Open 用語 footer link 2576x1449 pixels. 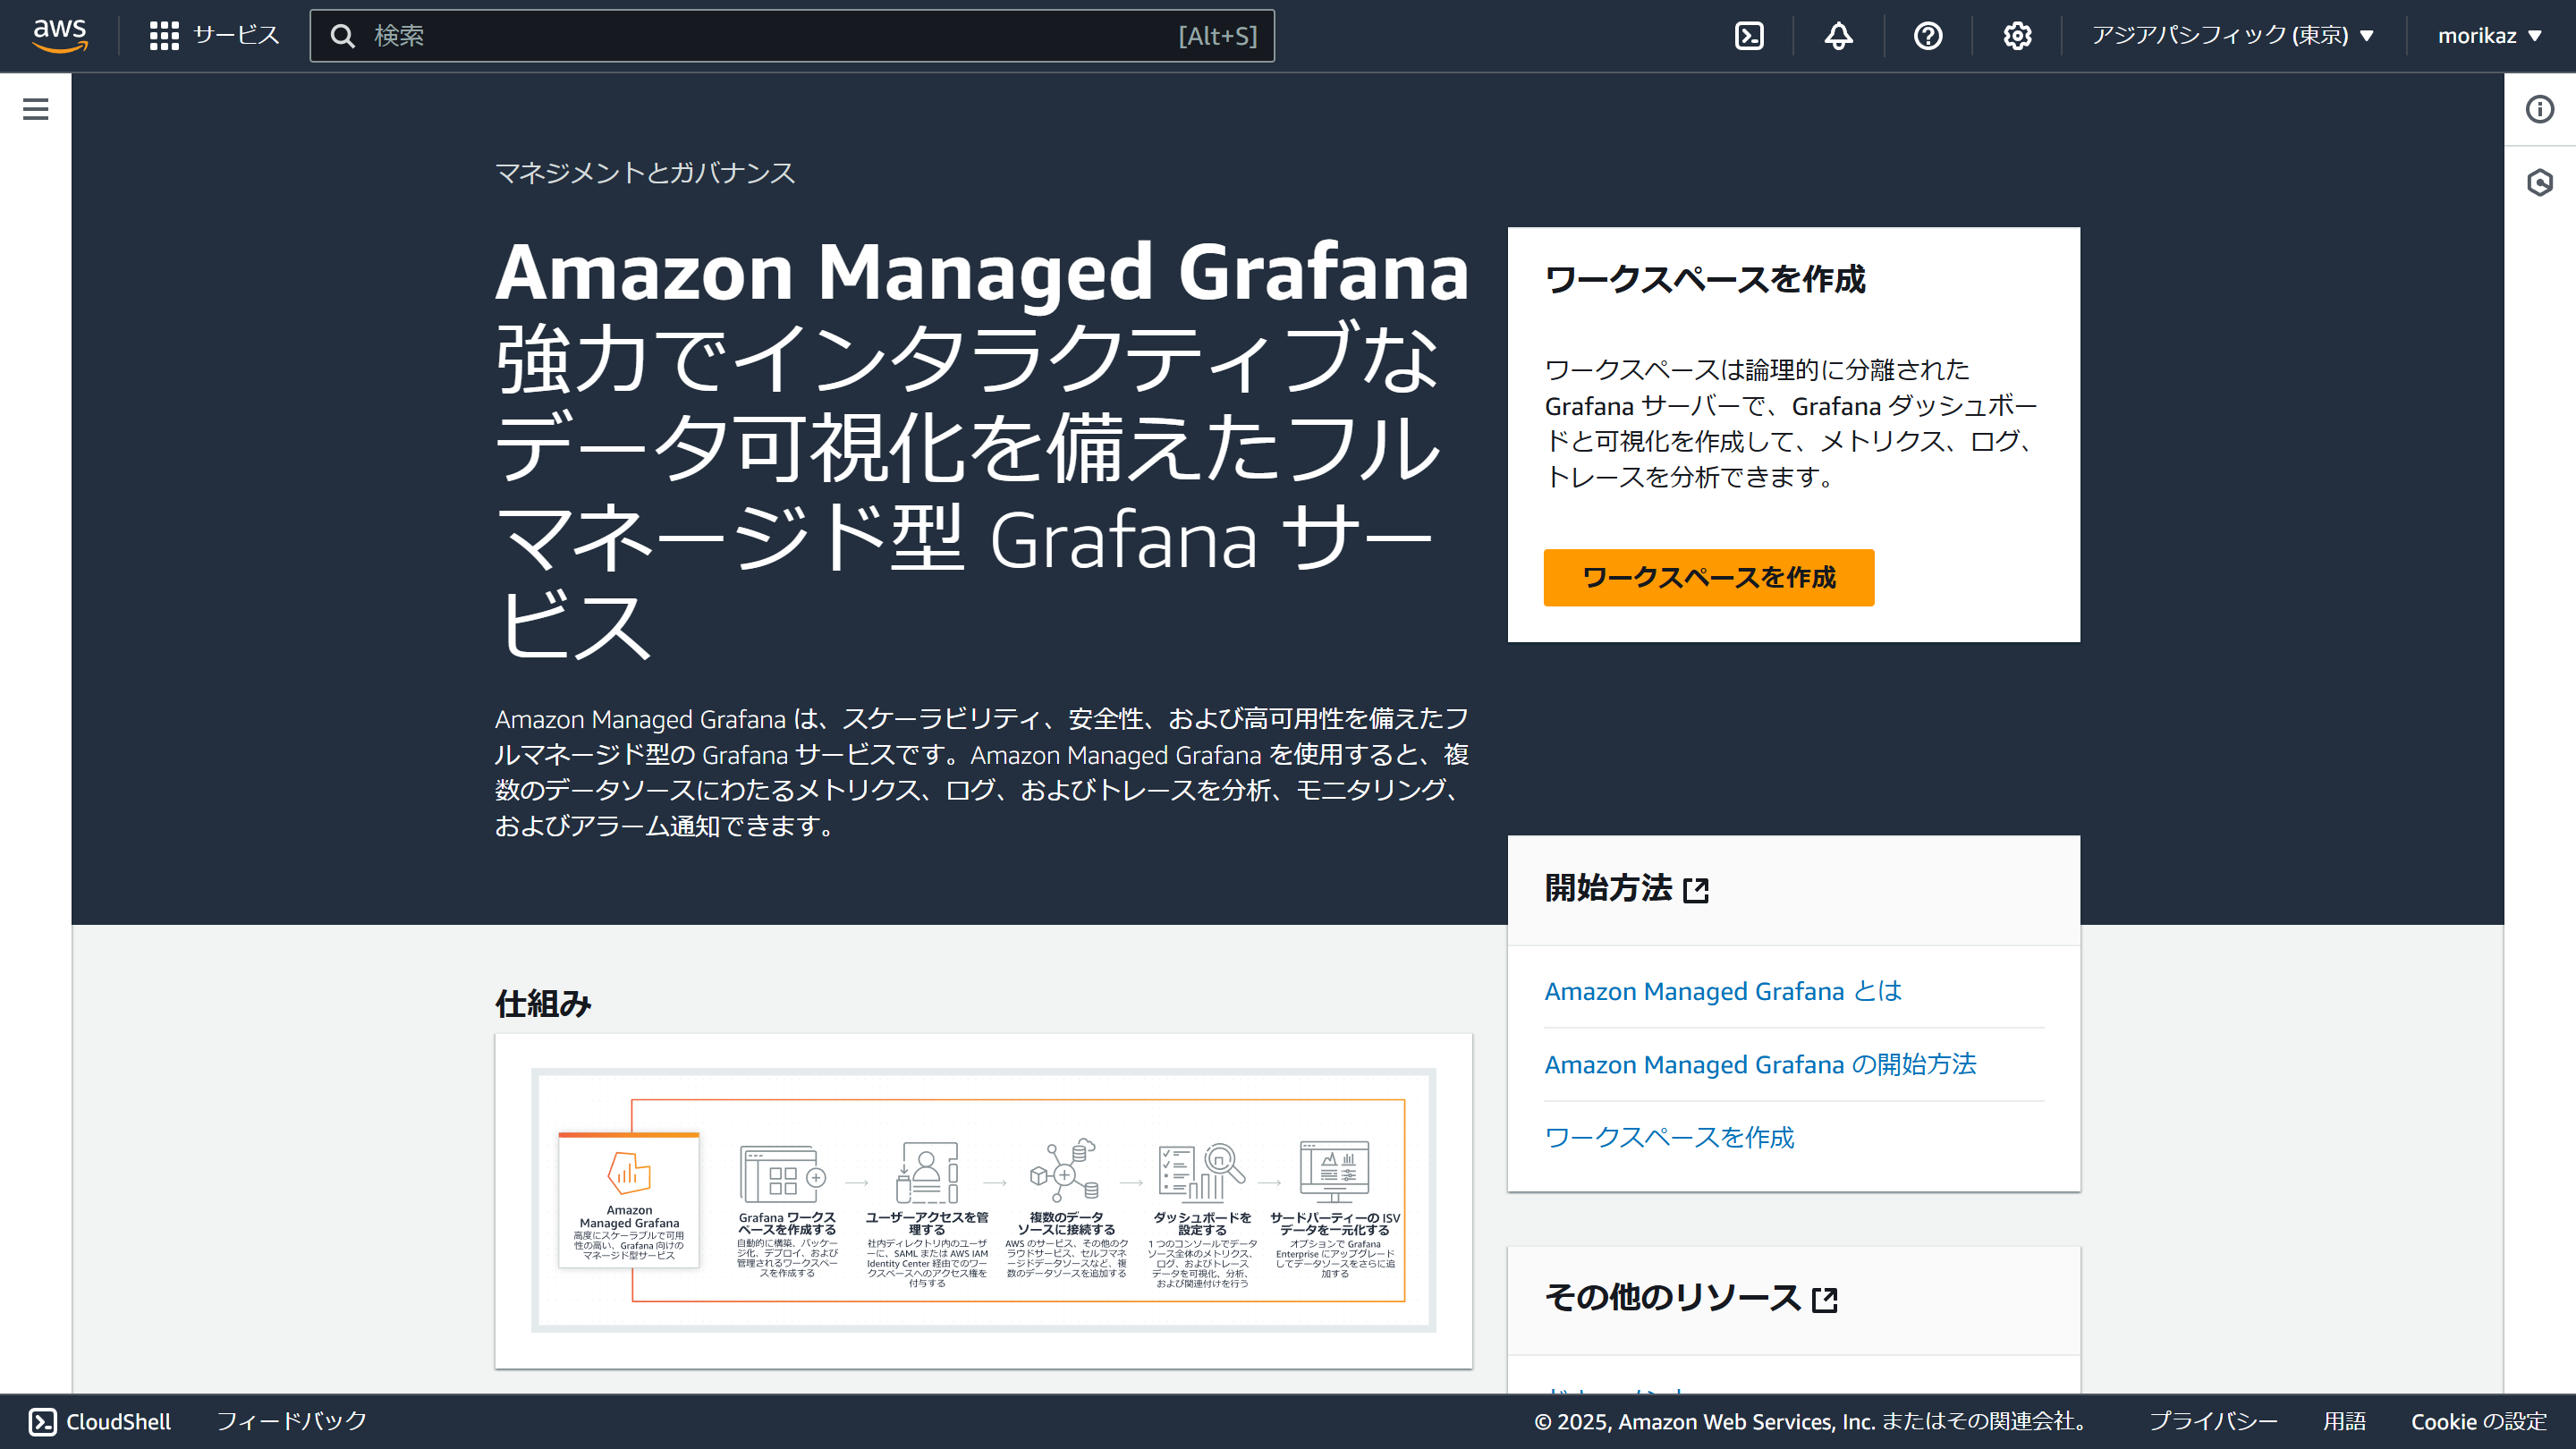2344,1421
